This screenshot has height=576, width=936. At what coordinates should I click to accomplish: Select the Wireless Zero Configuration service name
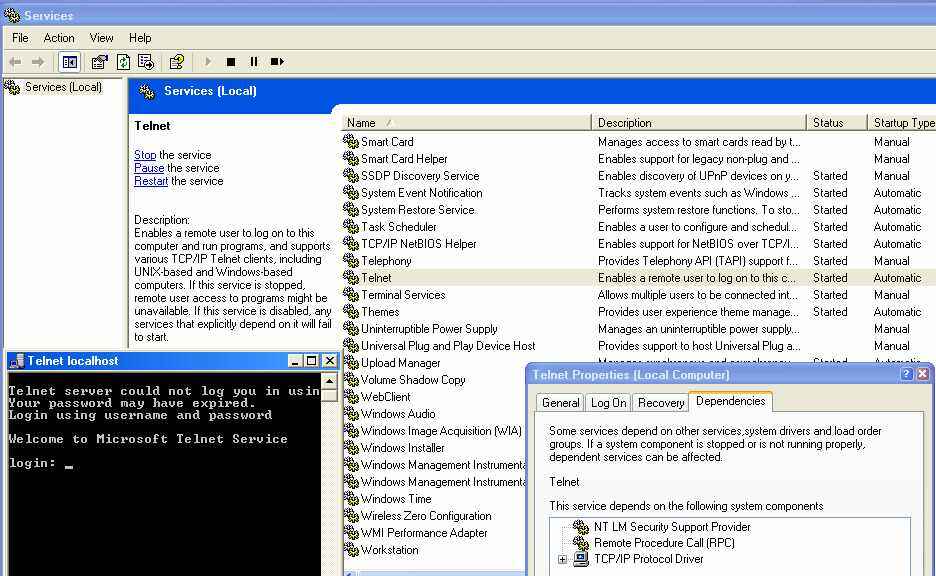pyautogui.click(x=426, y=516)
